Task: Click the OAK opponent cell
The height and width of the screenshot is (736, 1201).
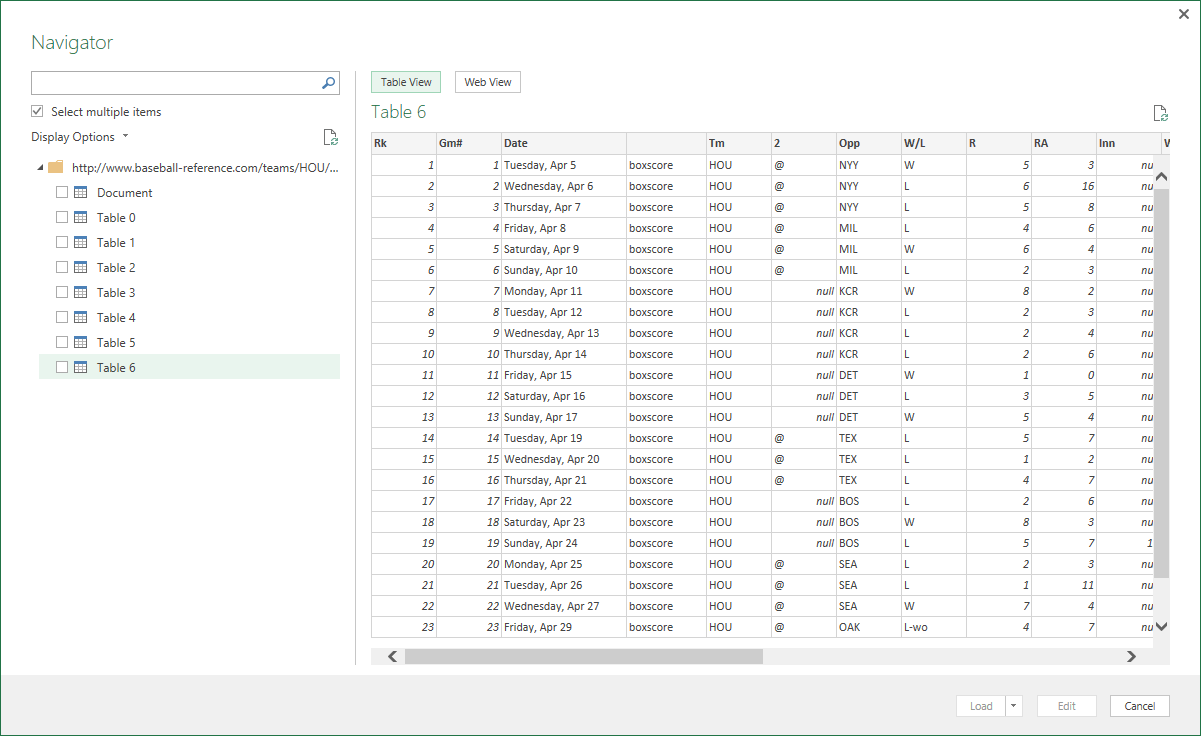Action: (869, 627)
